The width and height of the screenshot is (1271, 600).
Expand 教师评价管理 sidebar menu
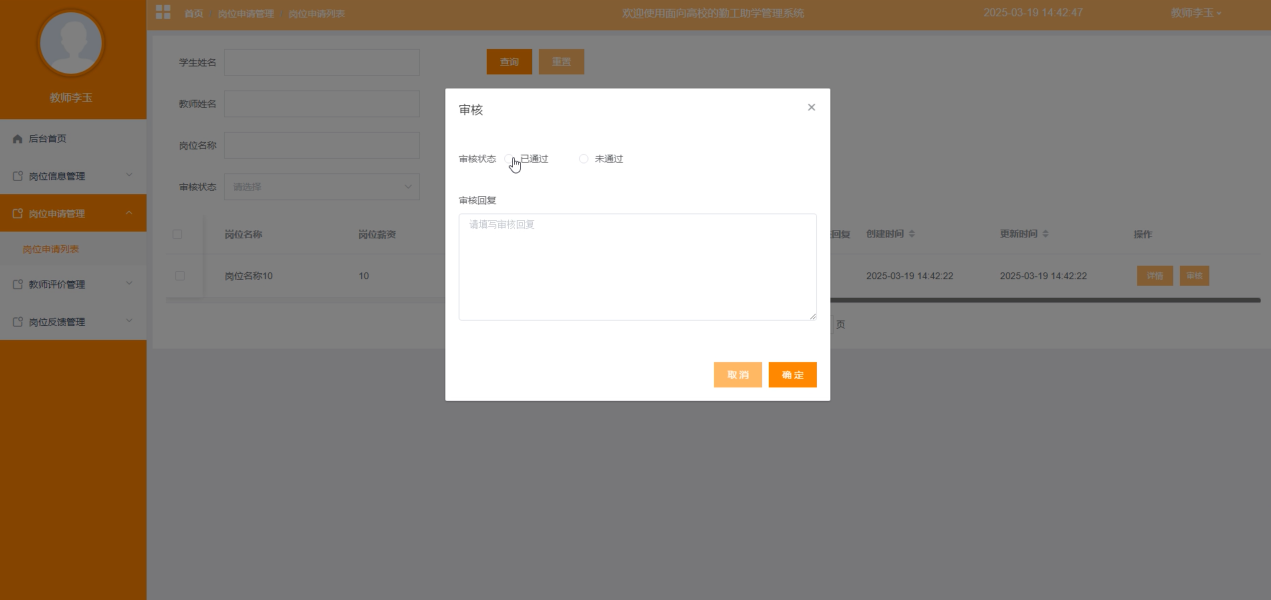coord(73,284)
